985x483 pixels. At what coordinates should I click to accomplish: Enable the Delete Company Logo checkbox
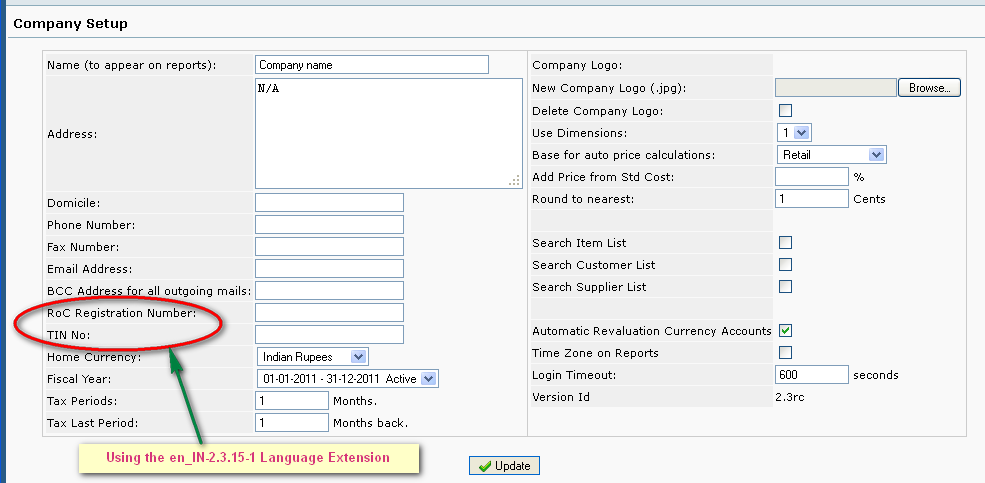[785, 111]
